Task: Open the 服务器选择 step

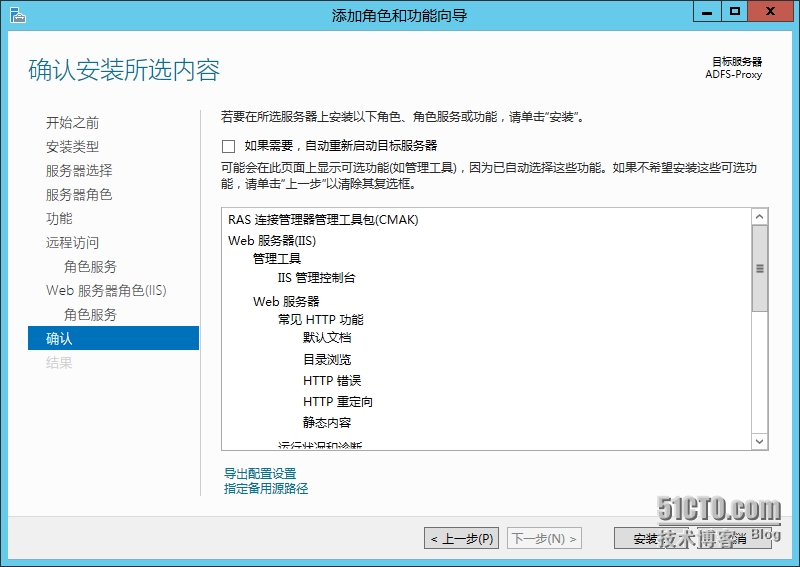Action: pos(79,171)
